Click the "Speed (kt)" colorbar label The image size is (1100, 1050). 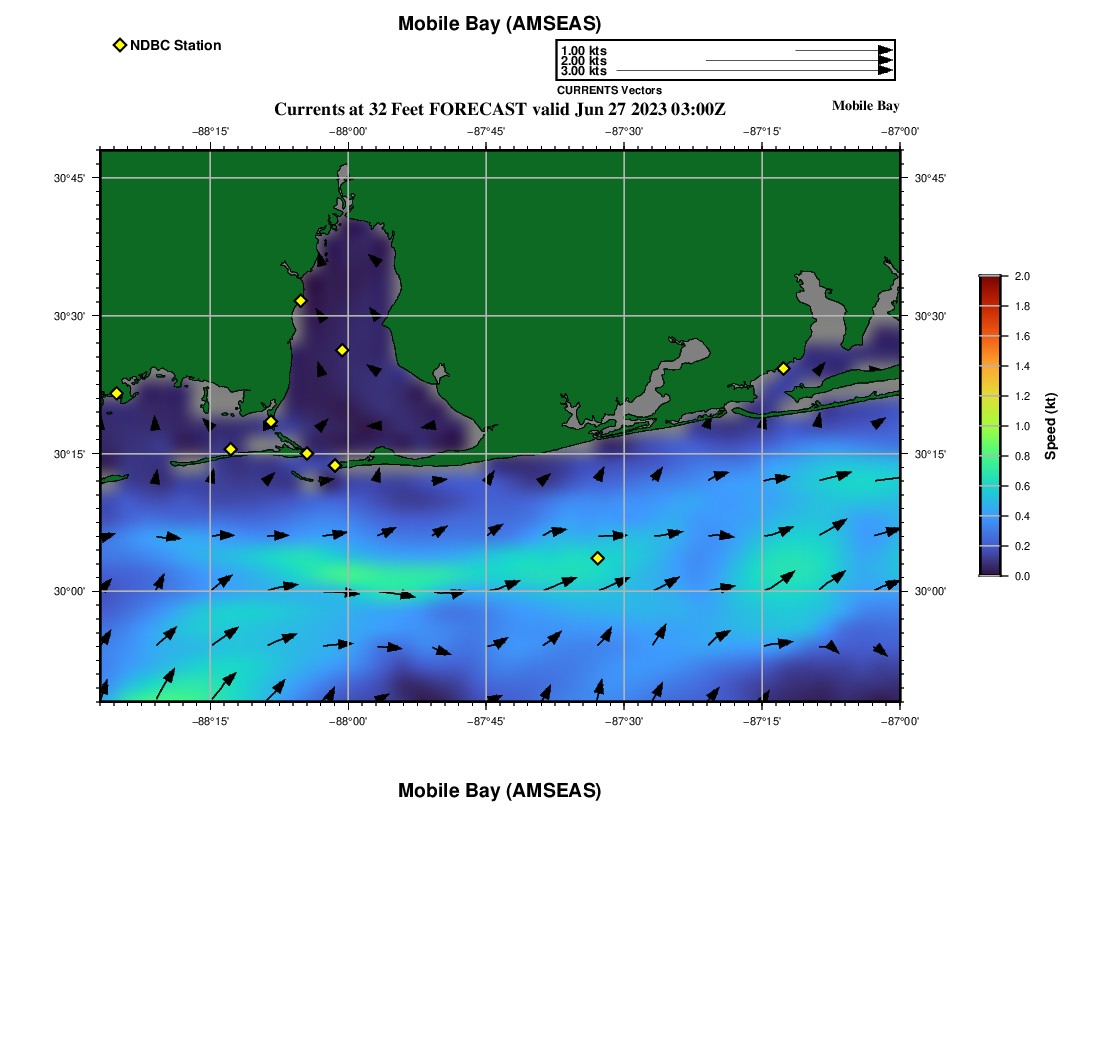(x=1050, y=426)
